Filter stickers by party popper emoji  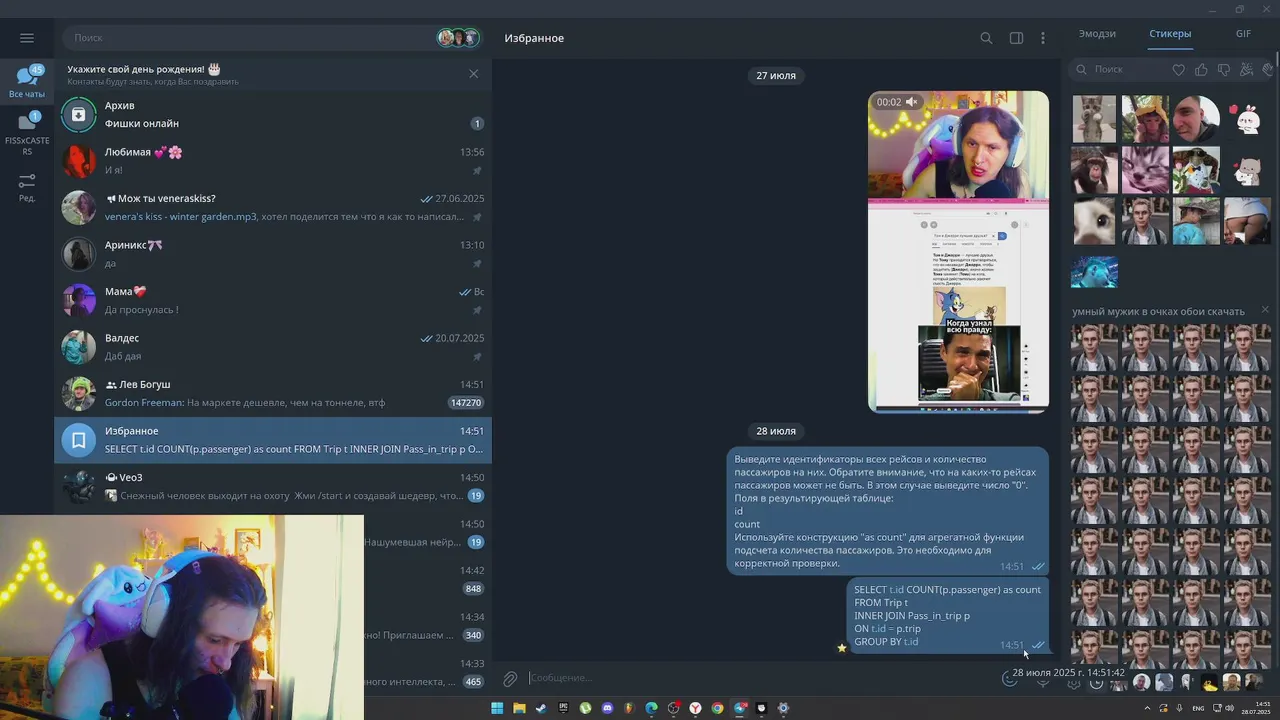point(1246,69)
